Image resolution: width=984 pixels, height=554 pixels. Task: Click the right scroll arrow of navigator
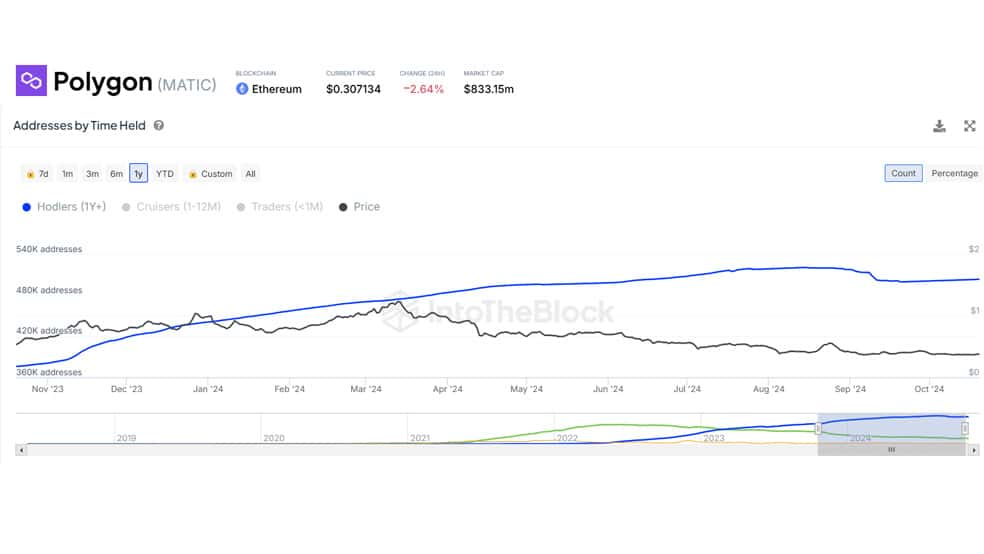point(974,450)
